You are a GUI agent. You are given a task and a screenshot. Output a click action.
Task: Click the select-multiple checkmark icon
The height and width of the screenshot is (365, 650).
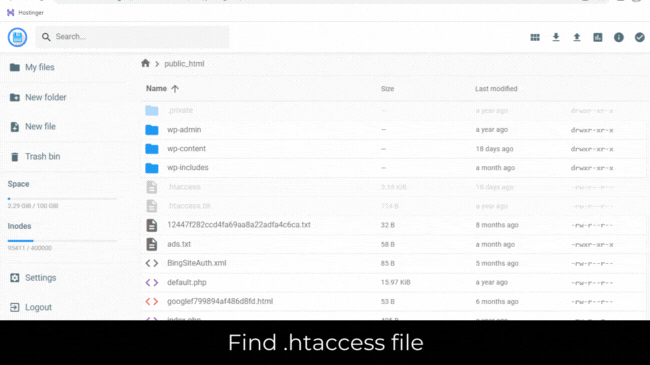640,37
